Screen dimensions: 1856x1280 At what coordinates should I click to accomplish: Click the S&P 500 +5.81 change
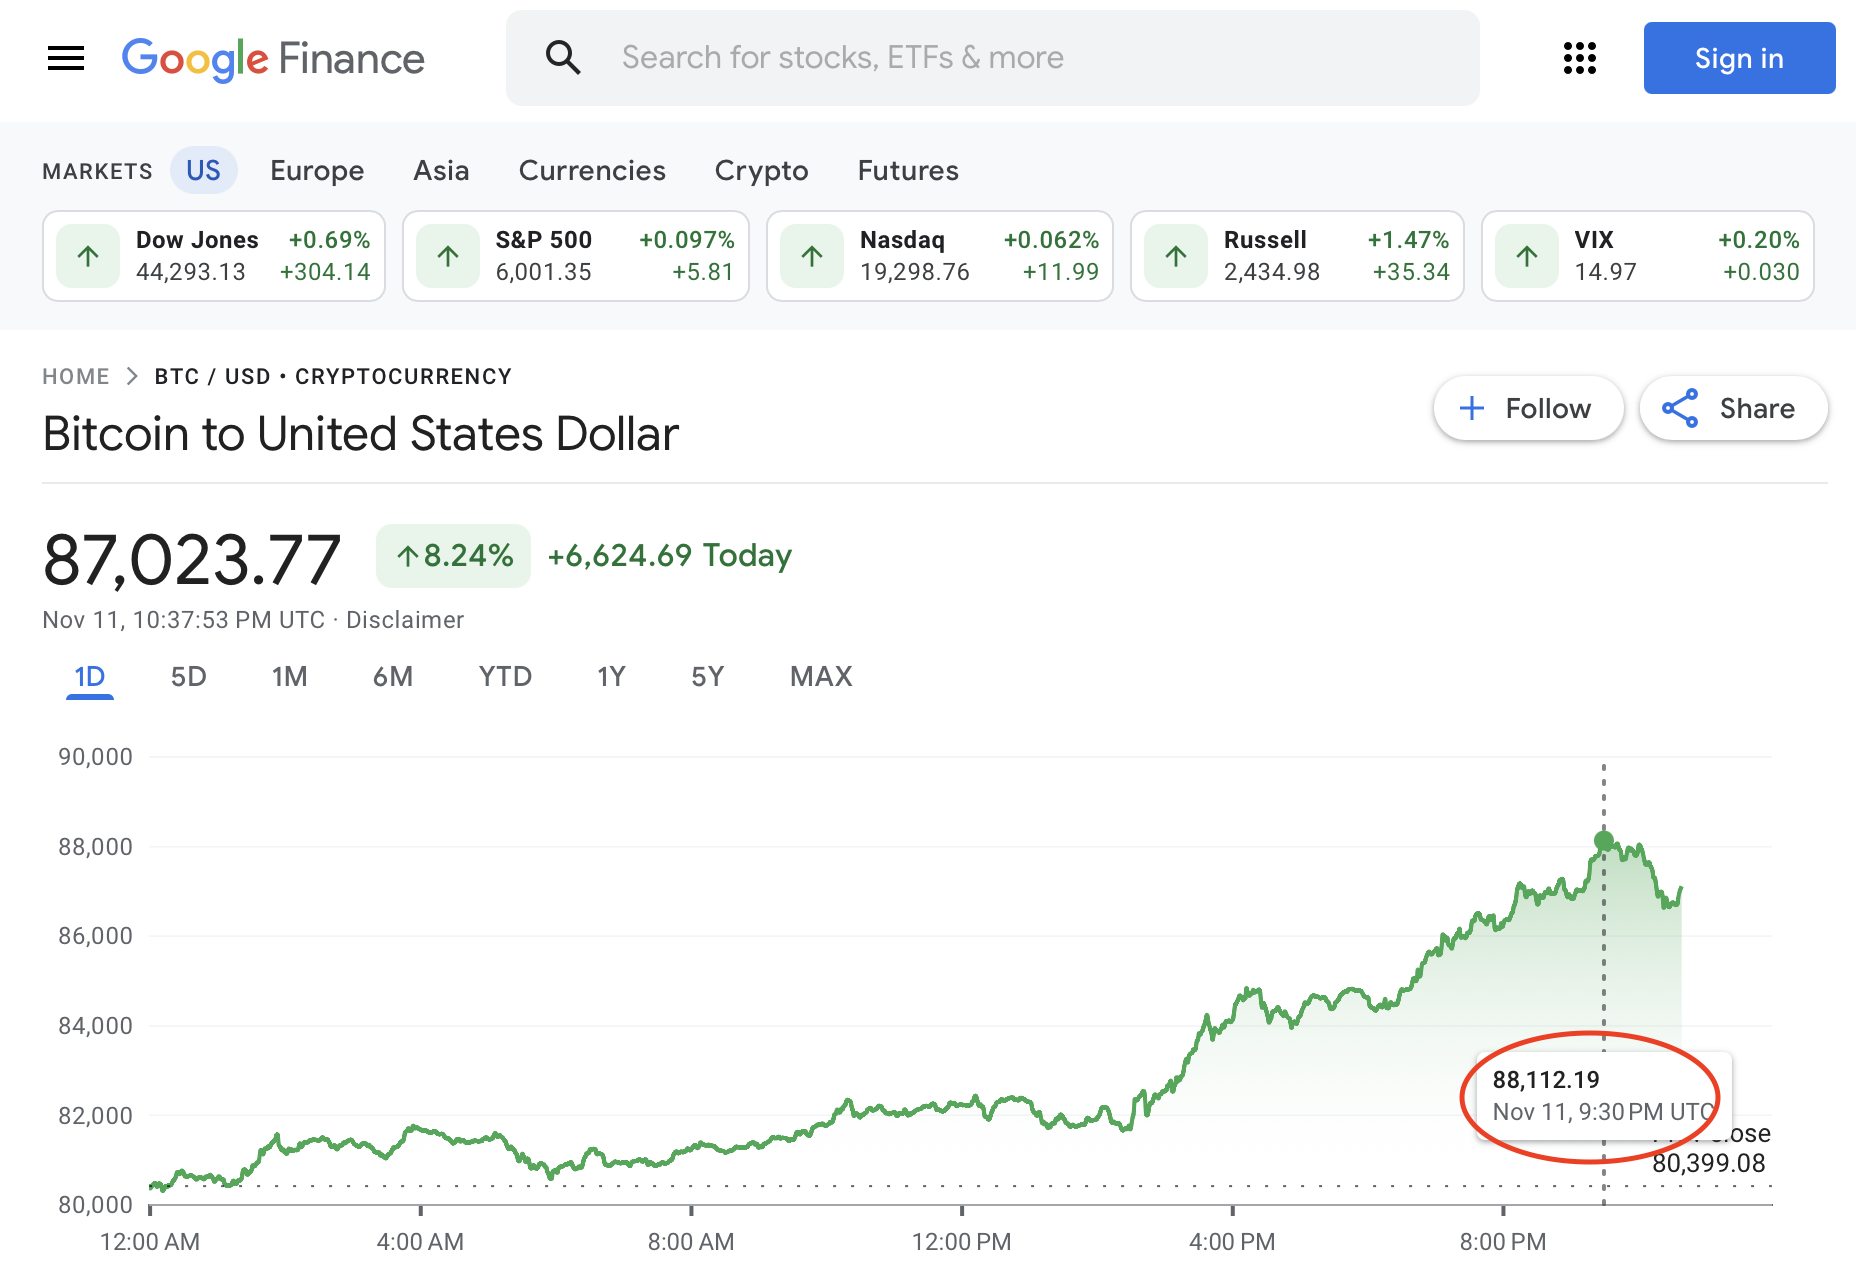pyautogui.click(x=703, y=272)
